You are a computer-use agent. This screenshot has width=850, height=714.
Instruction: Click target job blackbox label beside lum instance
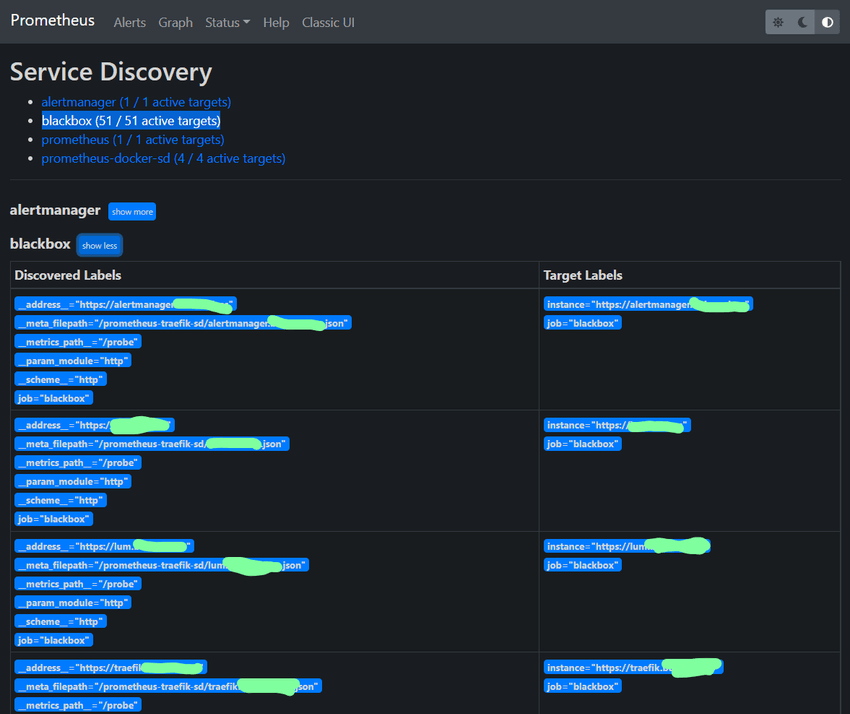pyautogui.click(x=583, y=565)
